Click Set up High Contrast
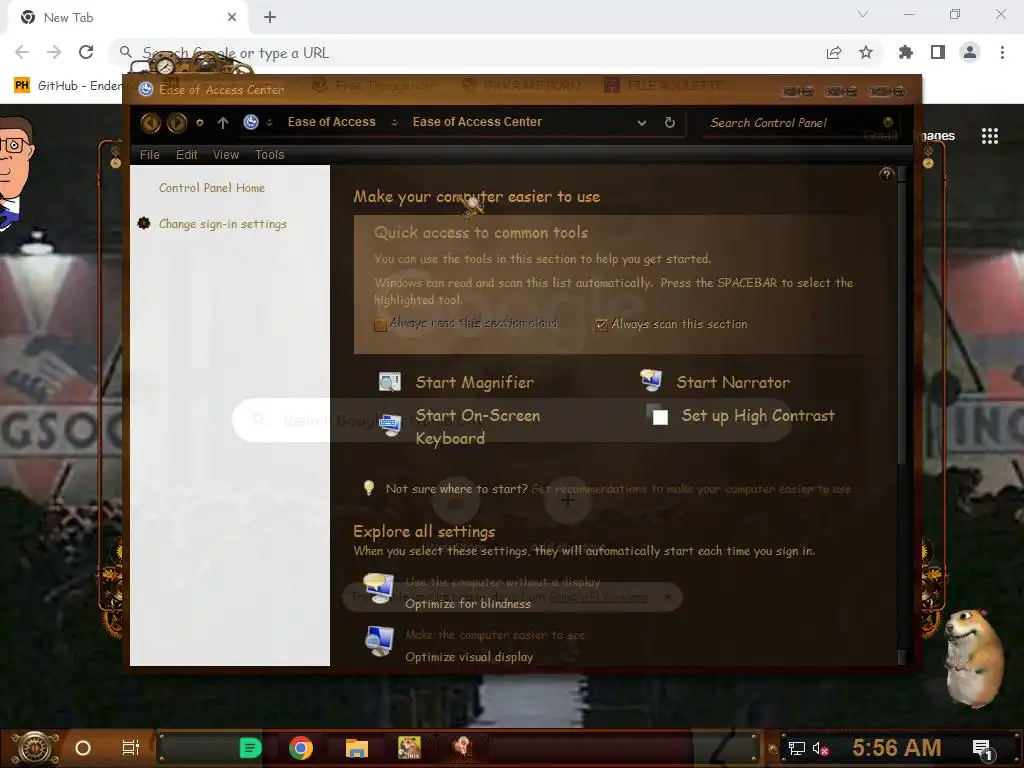1024x768 pixels. pyautogui.click(x=758, y=415)
